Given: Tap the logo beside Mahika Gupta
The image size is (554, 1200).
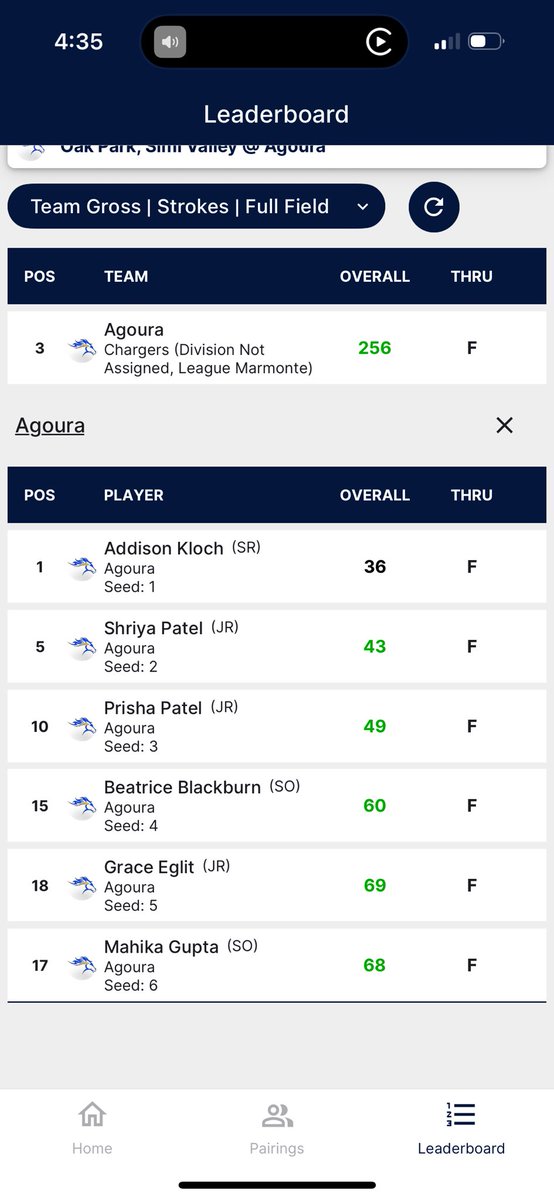Looking at the screenshot, I should pos(82,966).
